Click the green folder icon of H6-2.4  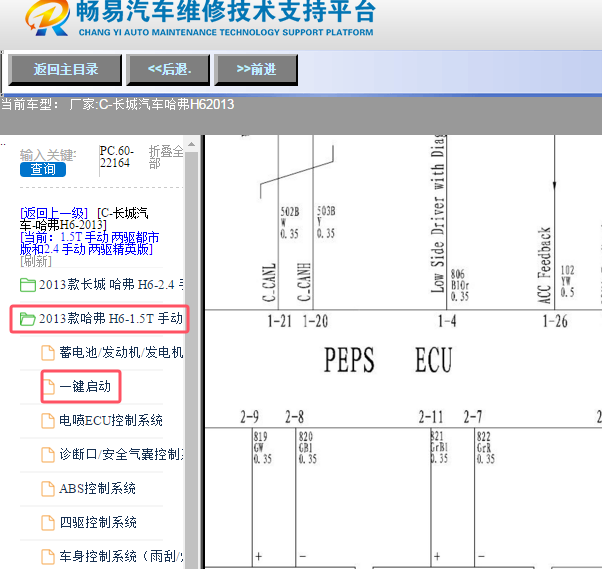[28, 285]
